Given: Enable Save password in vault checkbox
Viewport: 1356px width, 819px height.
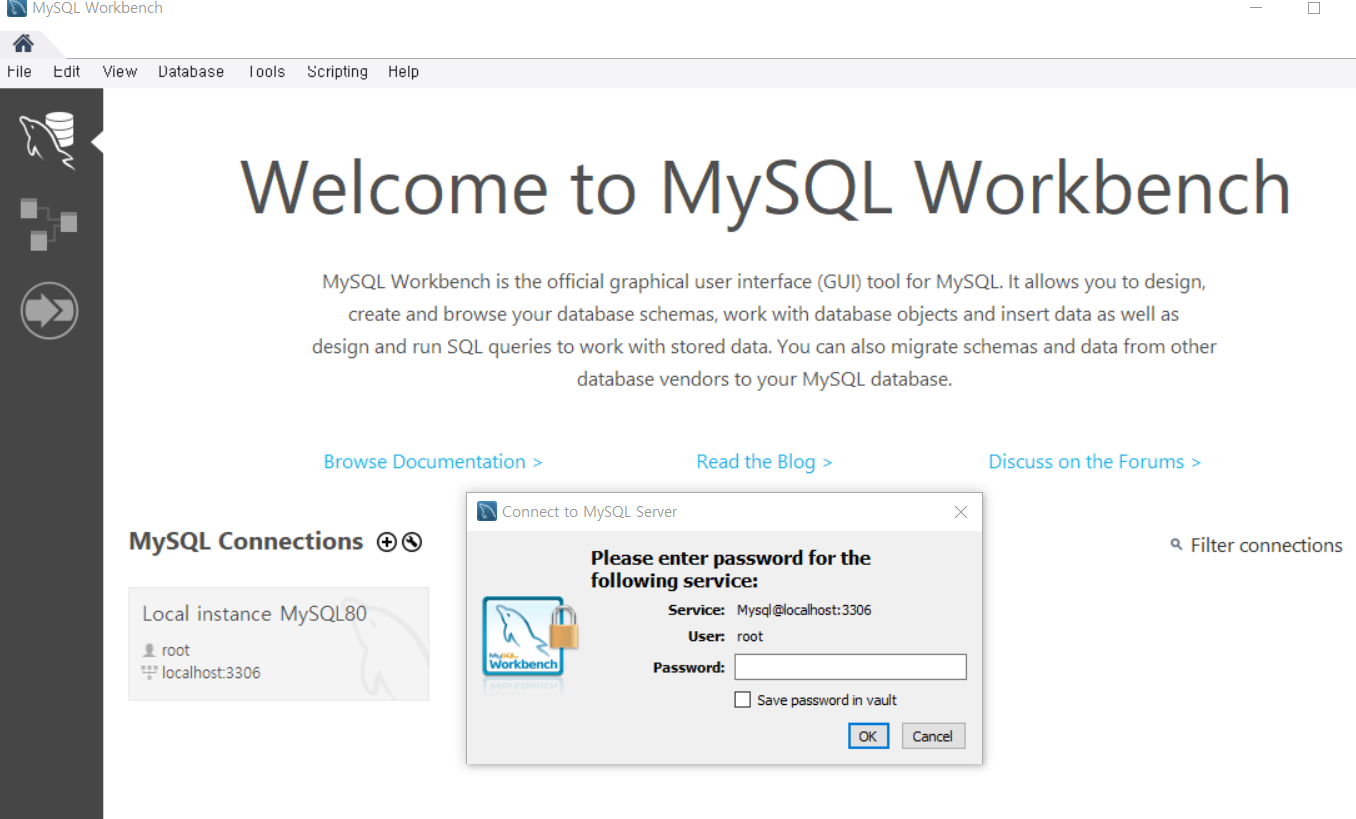Looking at the screenshot, I should click(x=742, y=700).
